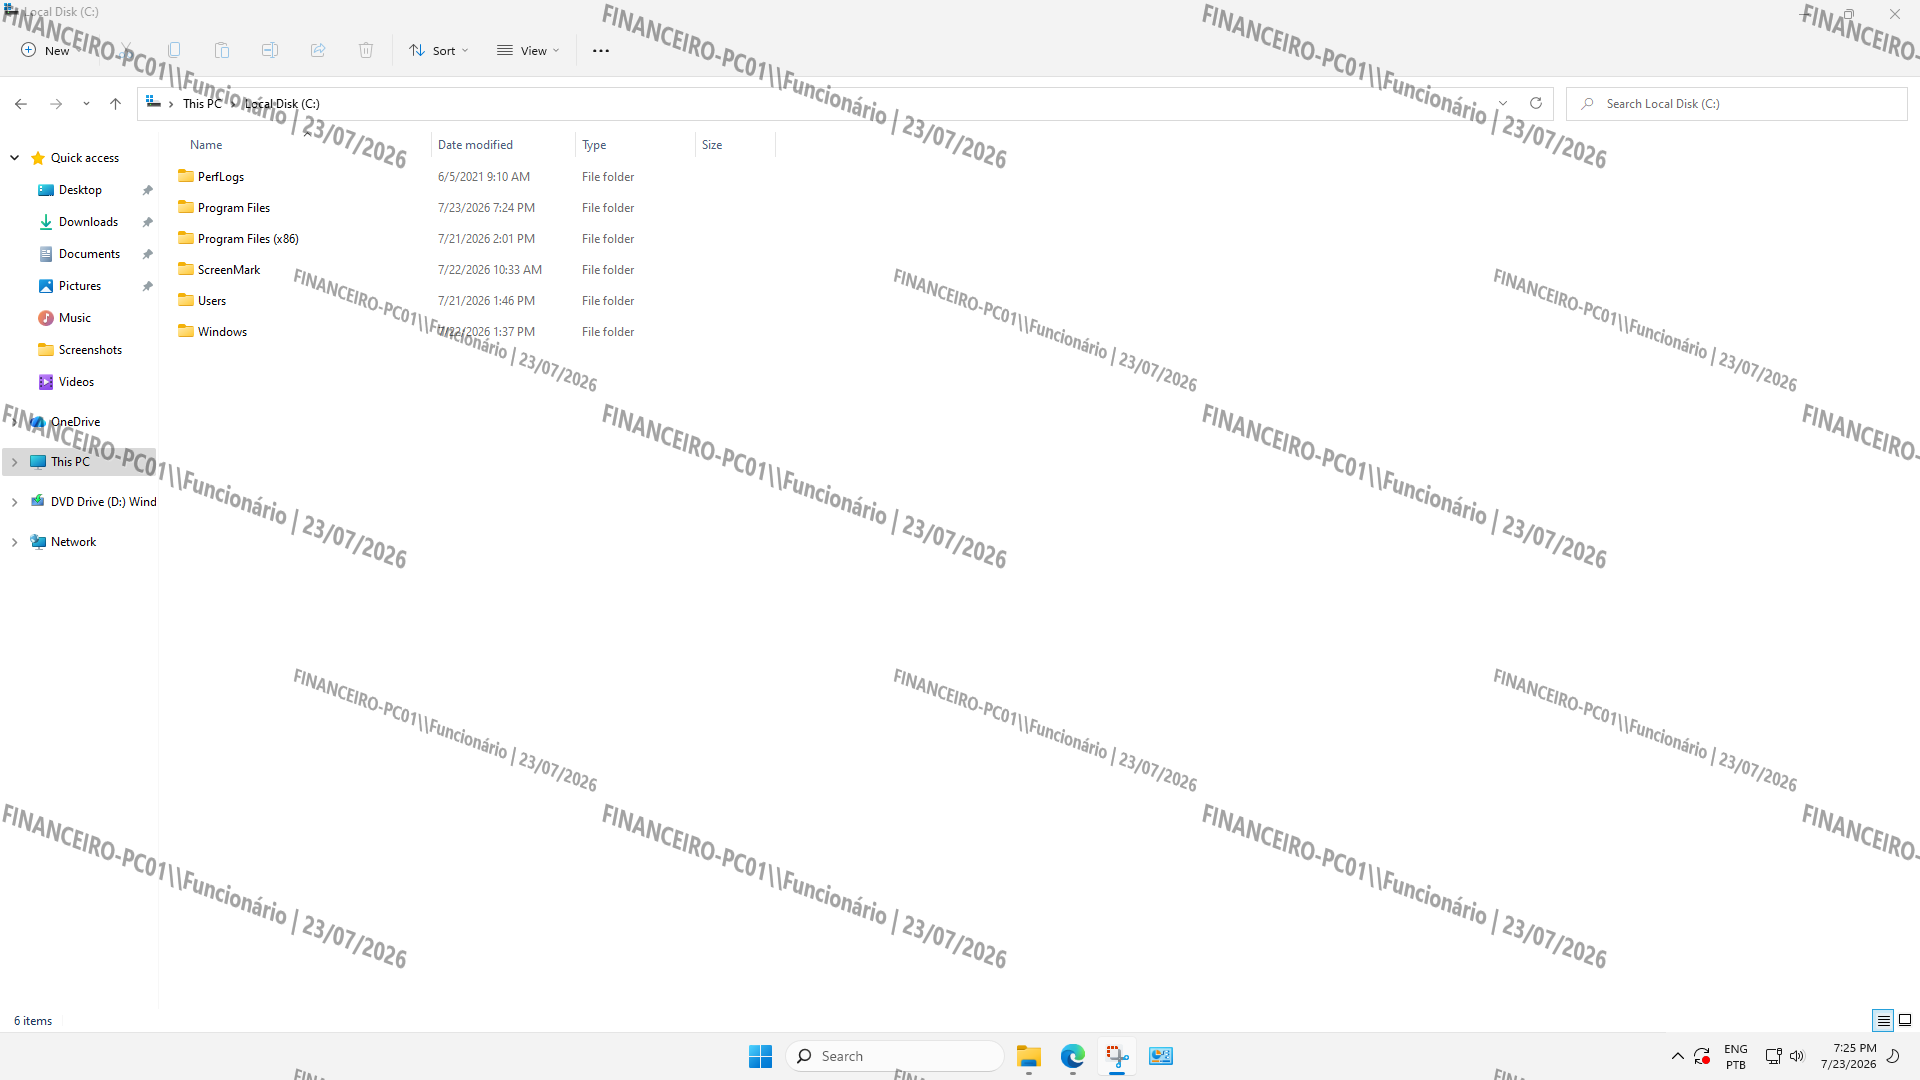Go back with the Back arrow

(21, 104)
